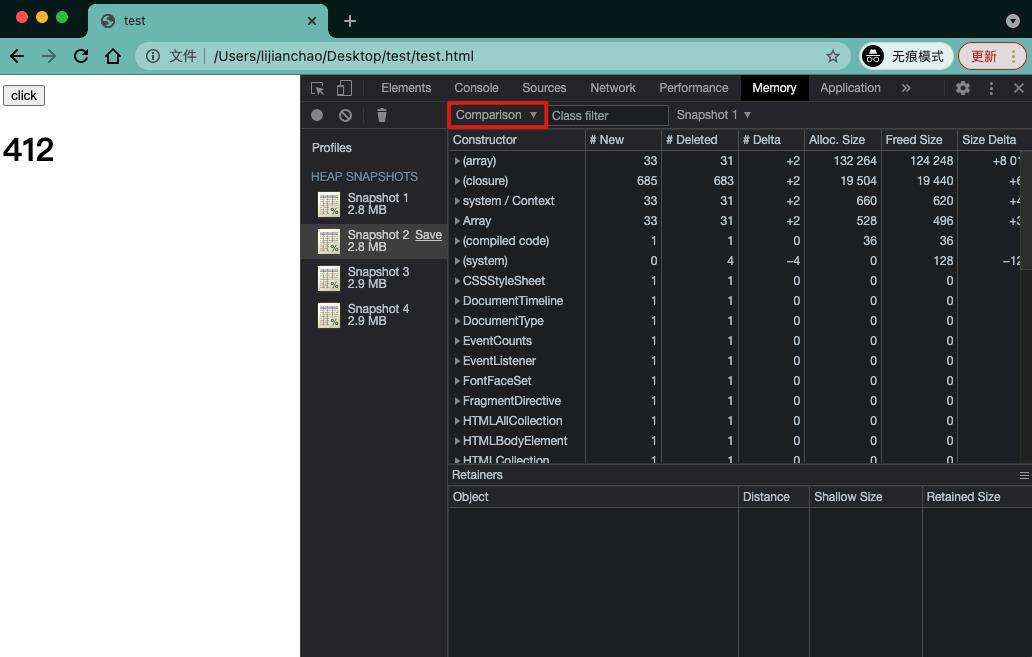Expand the FontFaceSet row
The height and width of the screenshot is (657, 1032).
pos(457,381)
